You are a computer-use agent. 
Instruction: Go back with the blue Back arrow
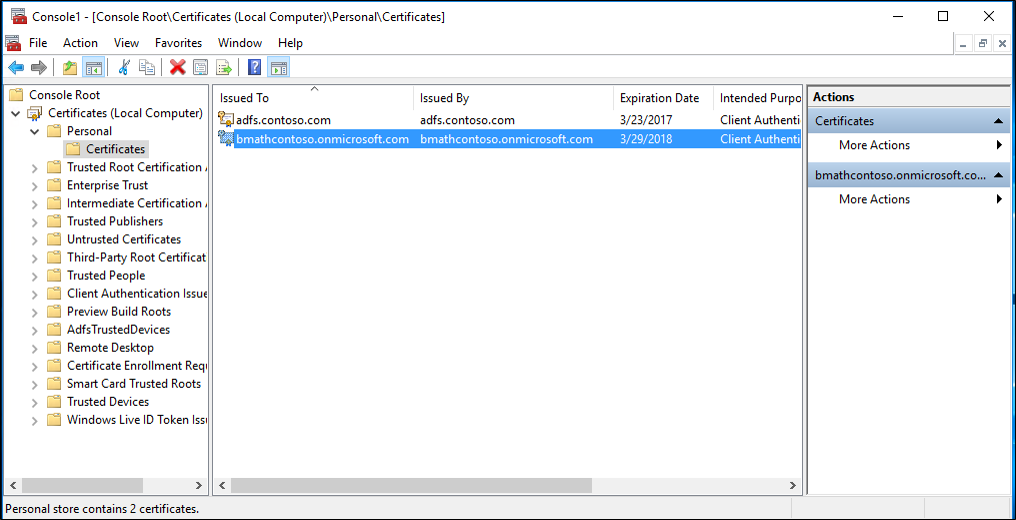click(16, 67)
